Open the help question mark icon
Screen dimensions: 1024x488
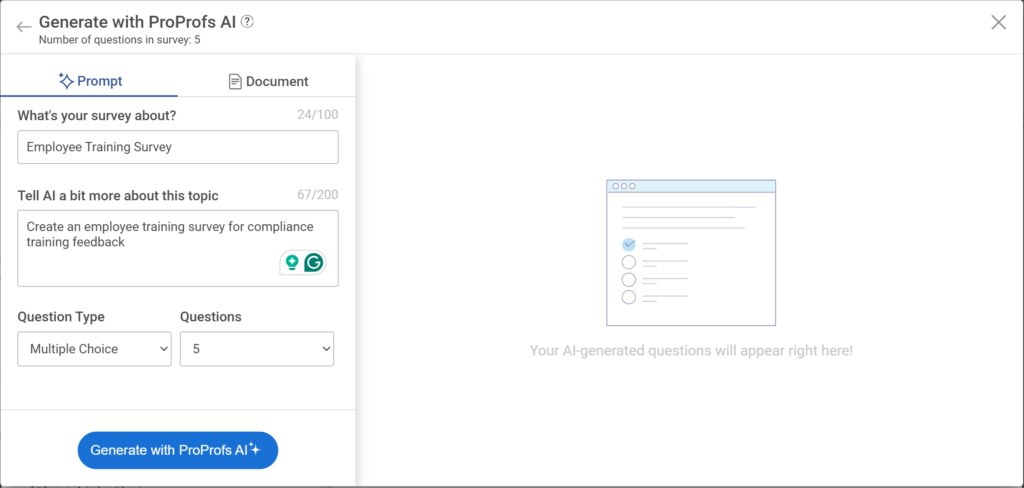click(x=247, y=22)
